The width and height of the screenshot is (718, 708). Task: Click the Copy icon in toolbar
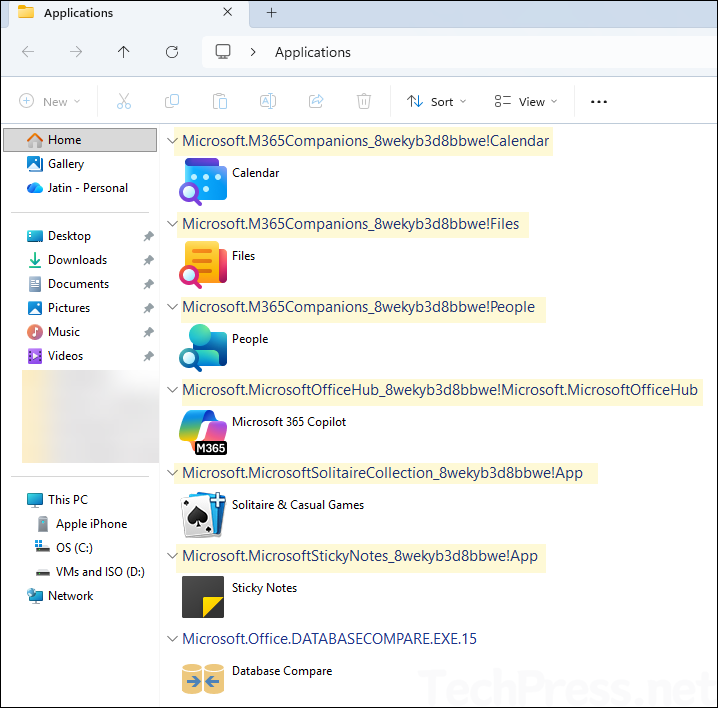[172, 101]
